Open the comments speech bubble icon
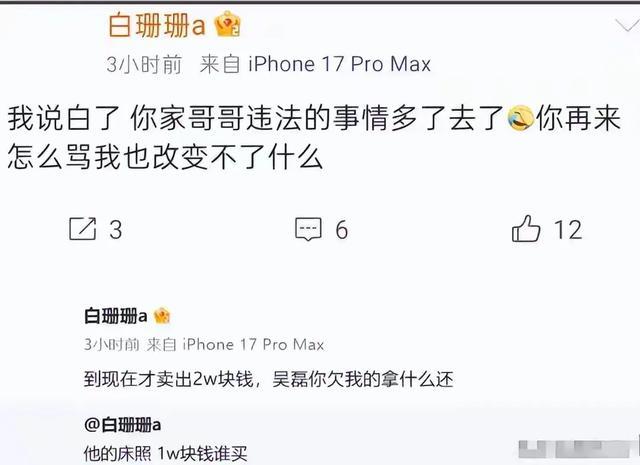 tap(309, 229)
